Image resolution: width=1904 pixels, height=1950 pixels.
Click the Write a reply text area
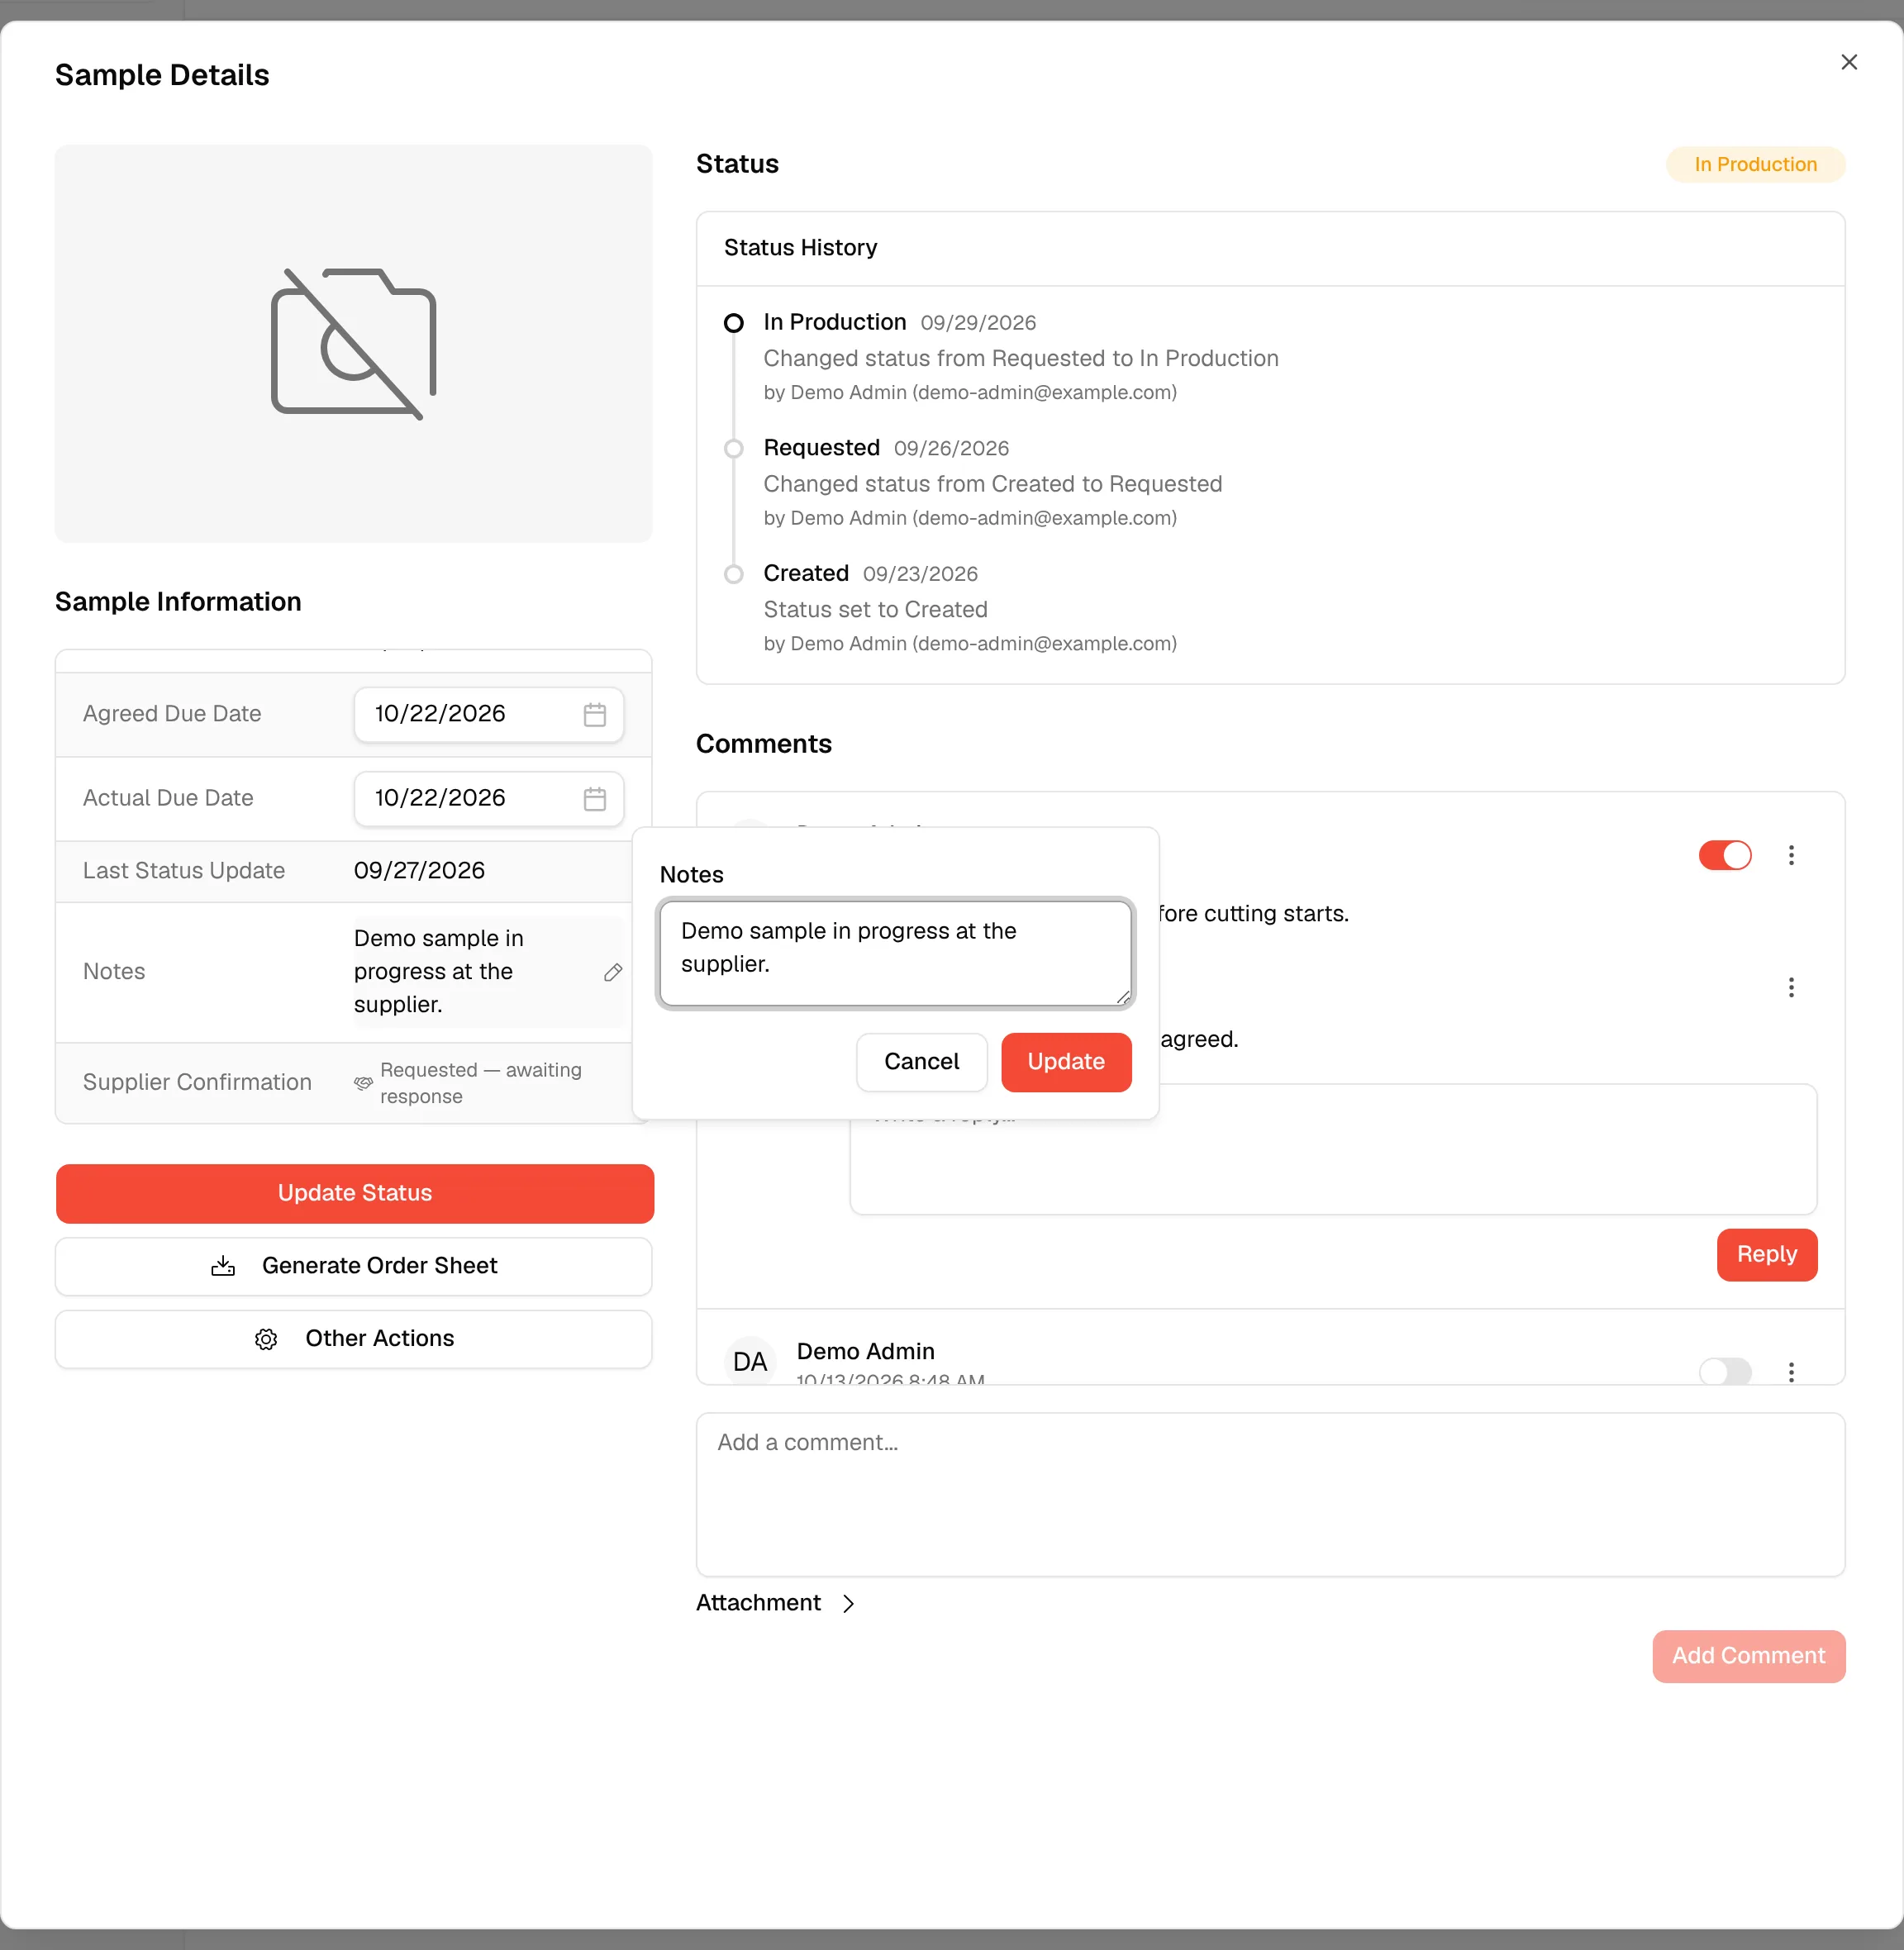(1333, 1150)
